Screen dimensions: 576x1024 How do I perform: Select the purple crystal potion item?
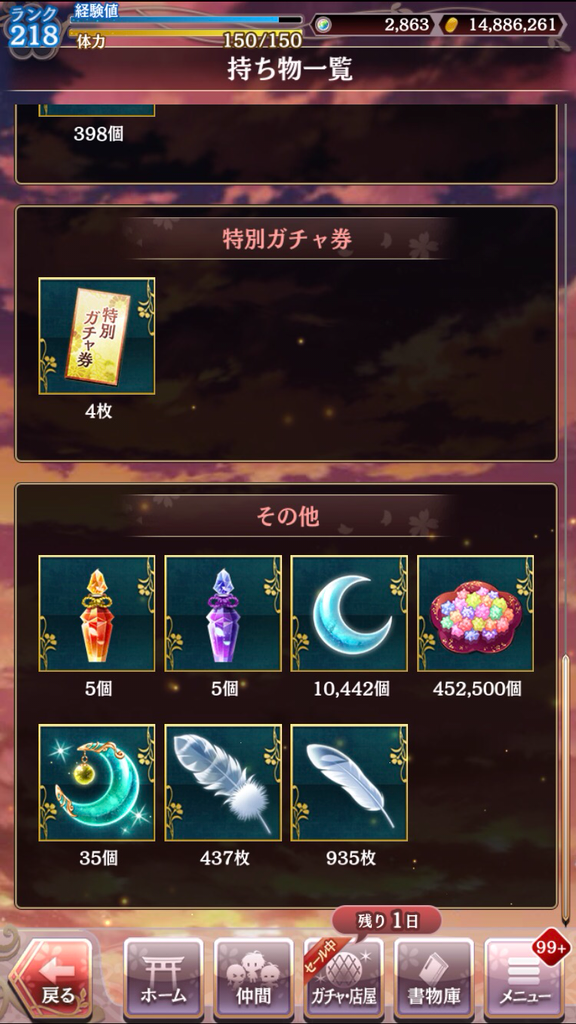[223, 613]
